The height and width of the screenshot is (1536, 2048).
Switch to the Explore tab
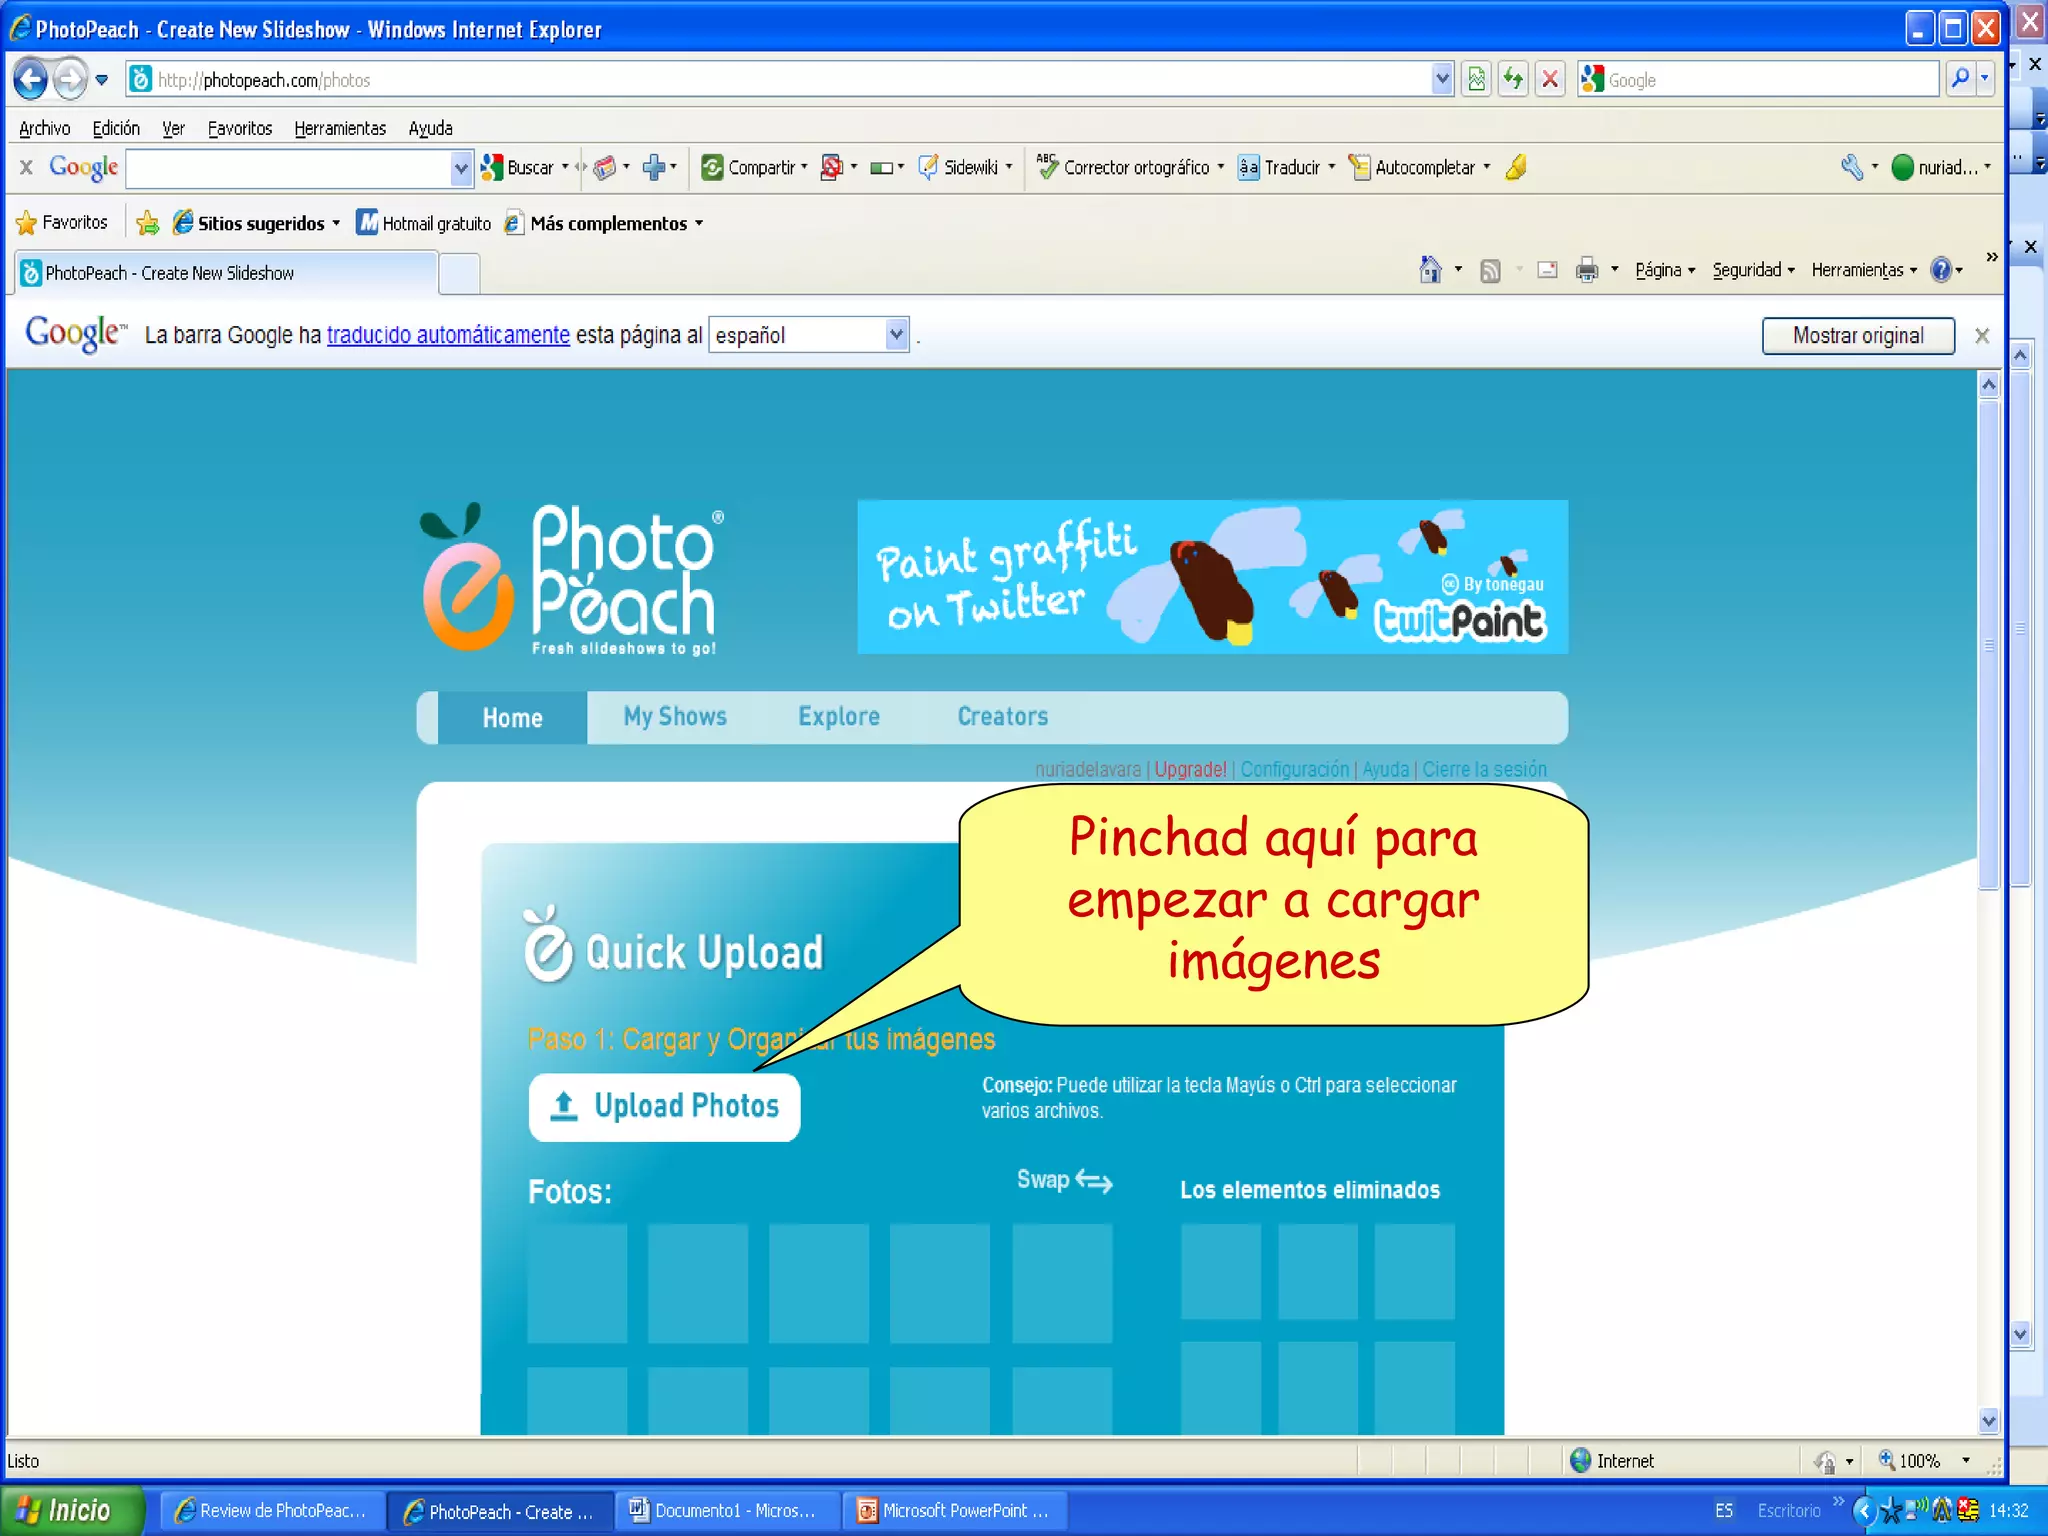pyautogui.click(x=839, y=717)
